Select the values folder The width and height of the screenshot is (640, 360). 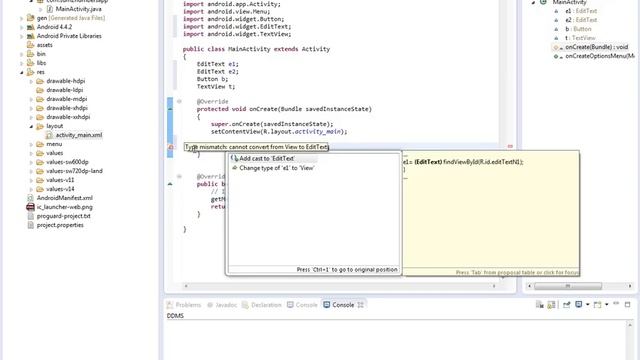click(54, 153)
